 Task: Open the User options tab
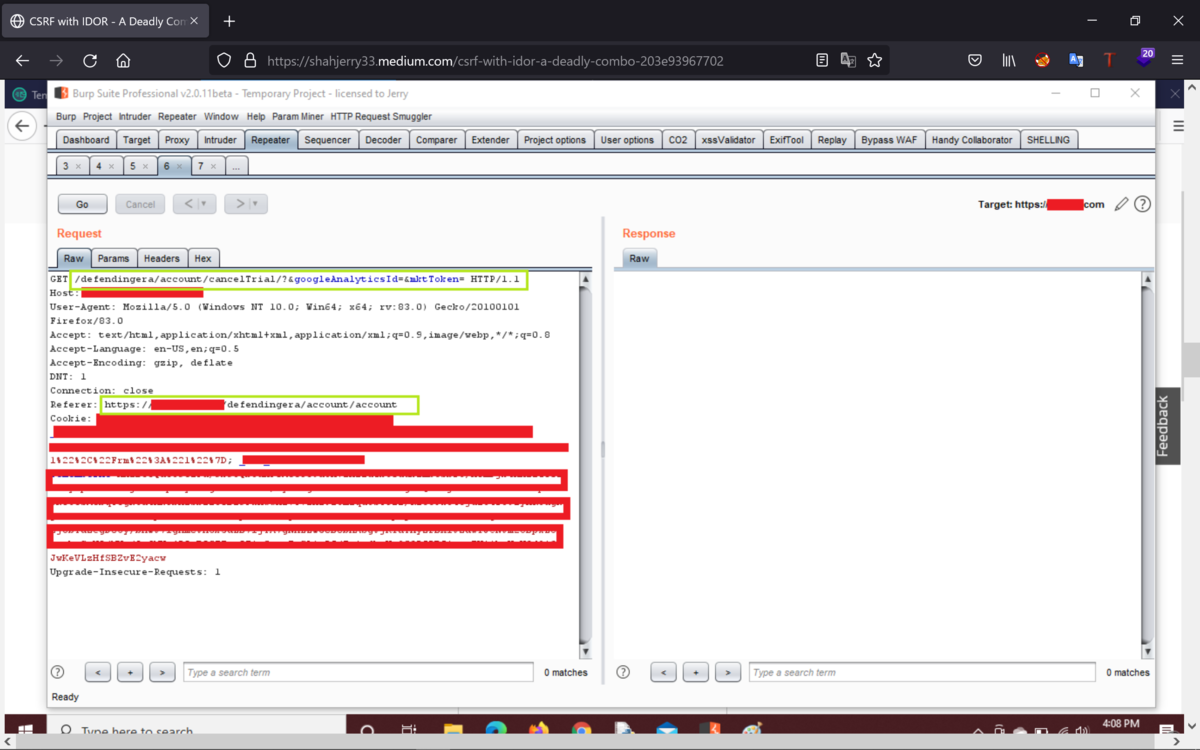(x=627, y=140)
